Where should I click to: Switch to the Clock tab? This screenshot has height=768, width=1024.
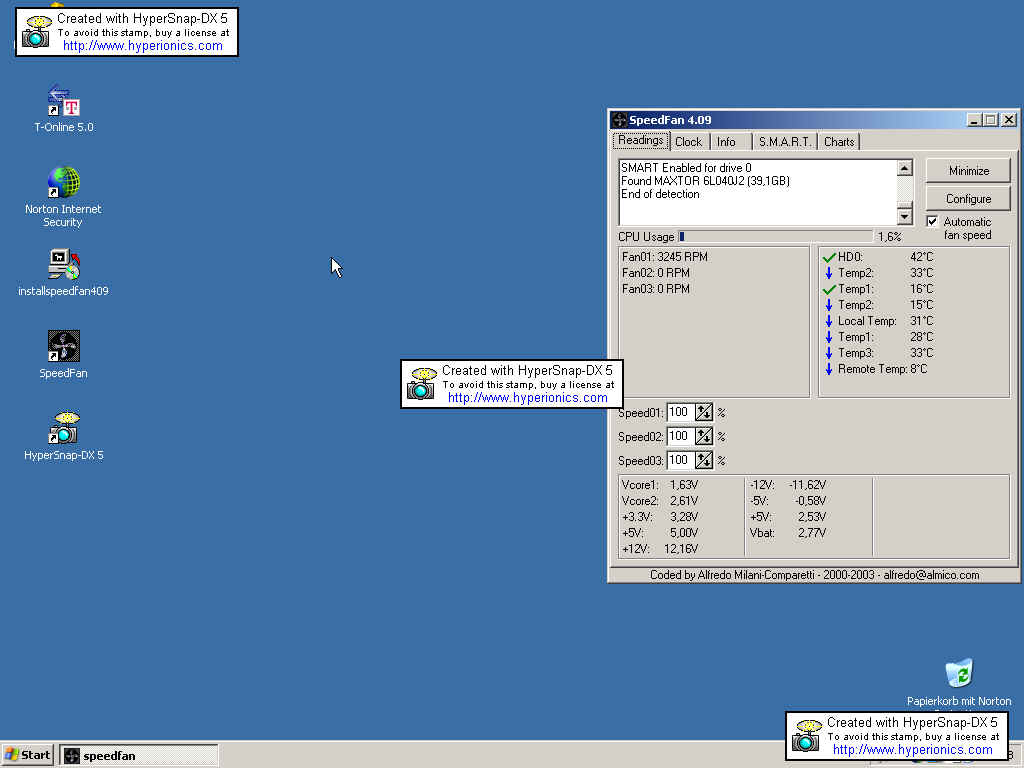tap(688, 142)
